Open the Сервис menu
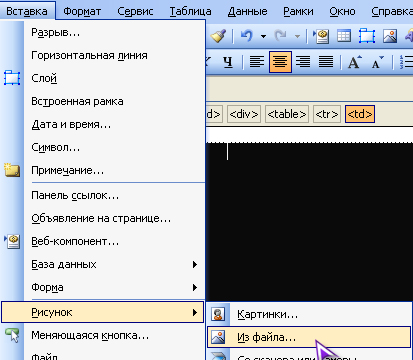 point(135,11)
